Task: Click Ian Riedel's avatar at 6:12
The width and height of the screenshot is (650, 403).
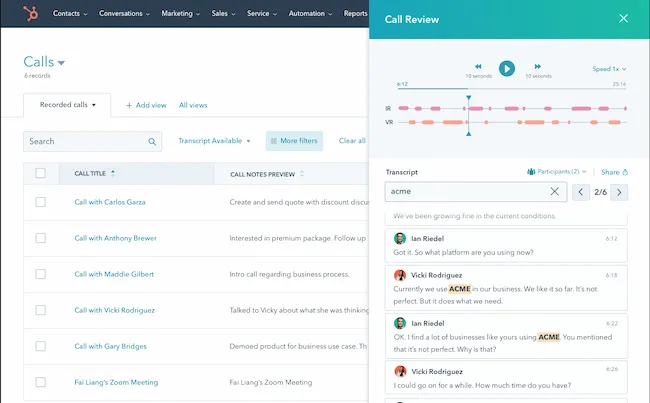Action: [x=400, y=238]
